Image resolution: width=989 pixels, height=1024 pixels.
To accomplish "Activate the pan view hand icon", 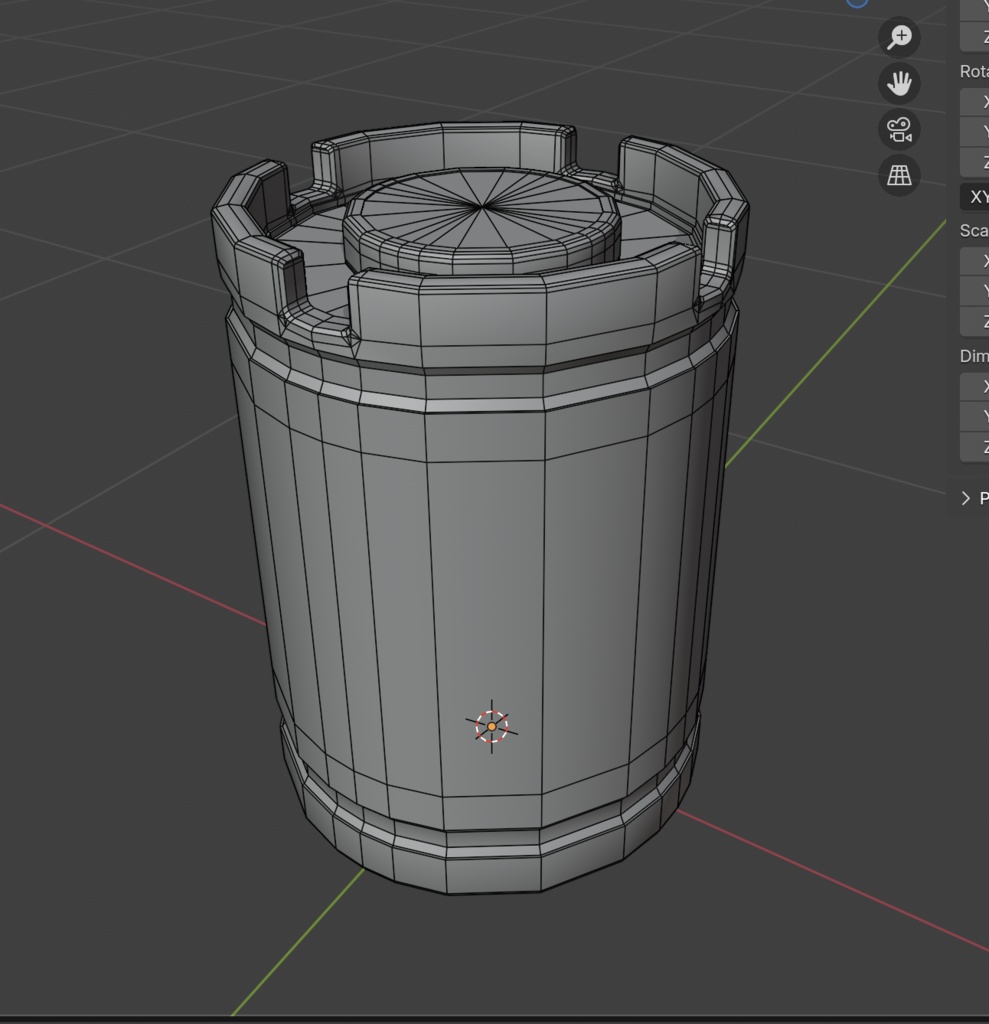I will [900, 83].
